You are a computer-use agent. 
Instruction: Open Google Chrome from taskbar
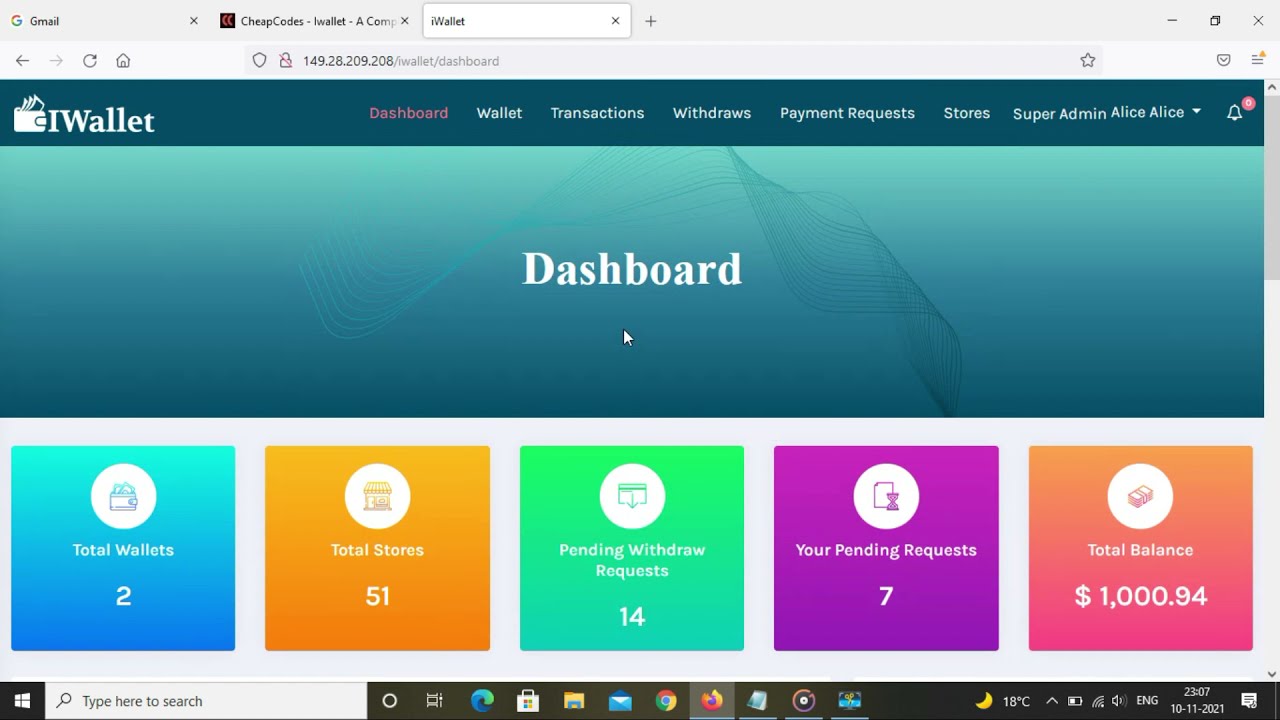(x=666, y=701)
